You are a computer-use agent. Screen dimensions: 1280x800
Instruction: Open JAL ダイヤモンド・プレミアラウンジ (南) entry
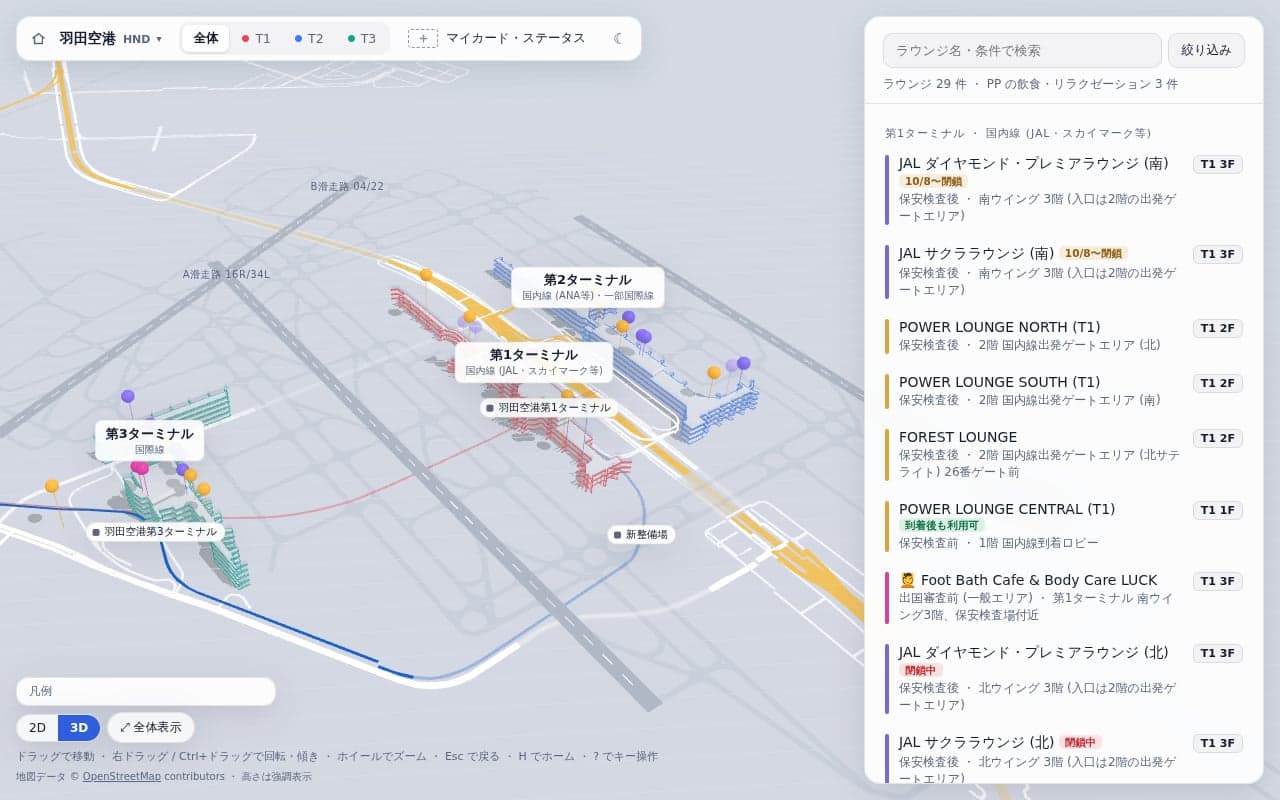[x=1064, y=189]
